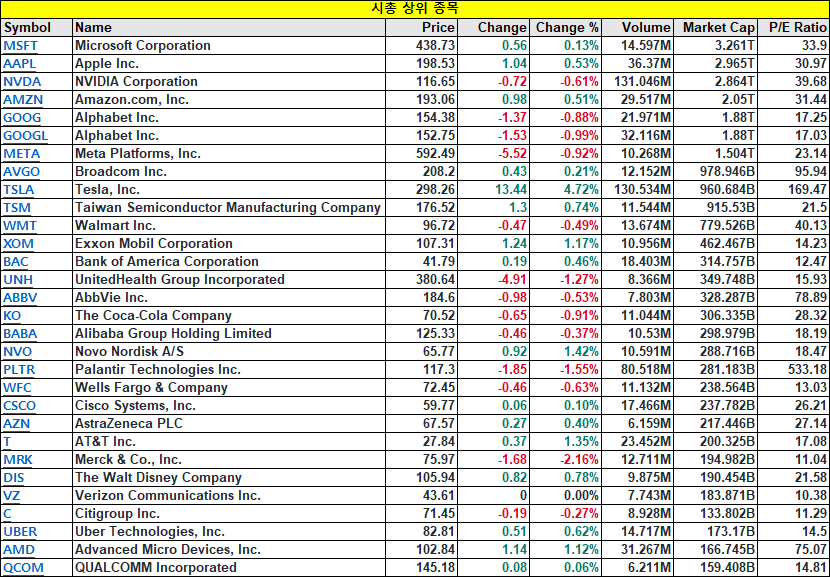Select Tesla change percent 4.72%
The height and width of the screenshot is (577, 830).
point(566,190)
